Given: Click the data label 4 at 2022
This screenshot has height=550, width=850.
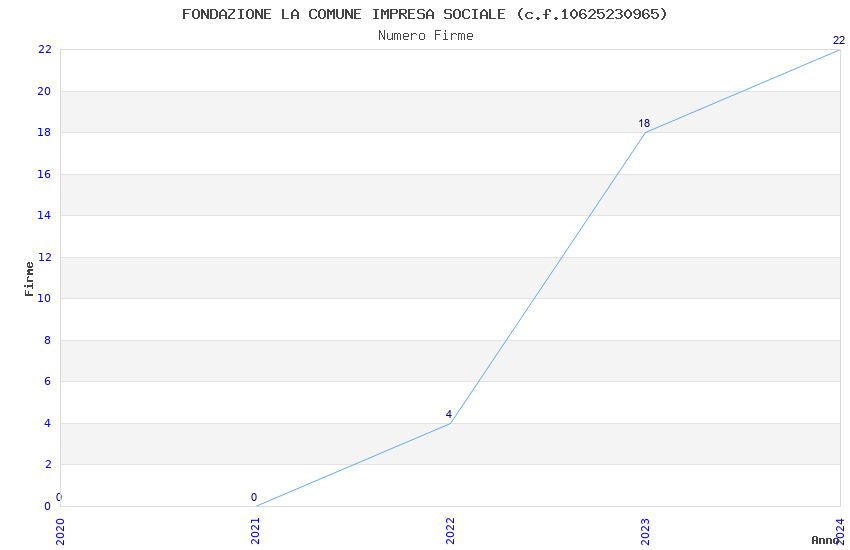Looking at the screenshot, I should [x=449, y=414].
